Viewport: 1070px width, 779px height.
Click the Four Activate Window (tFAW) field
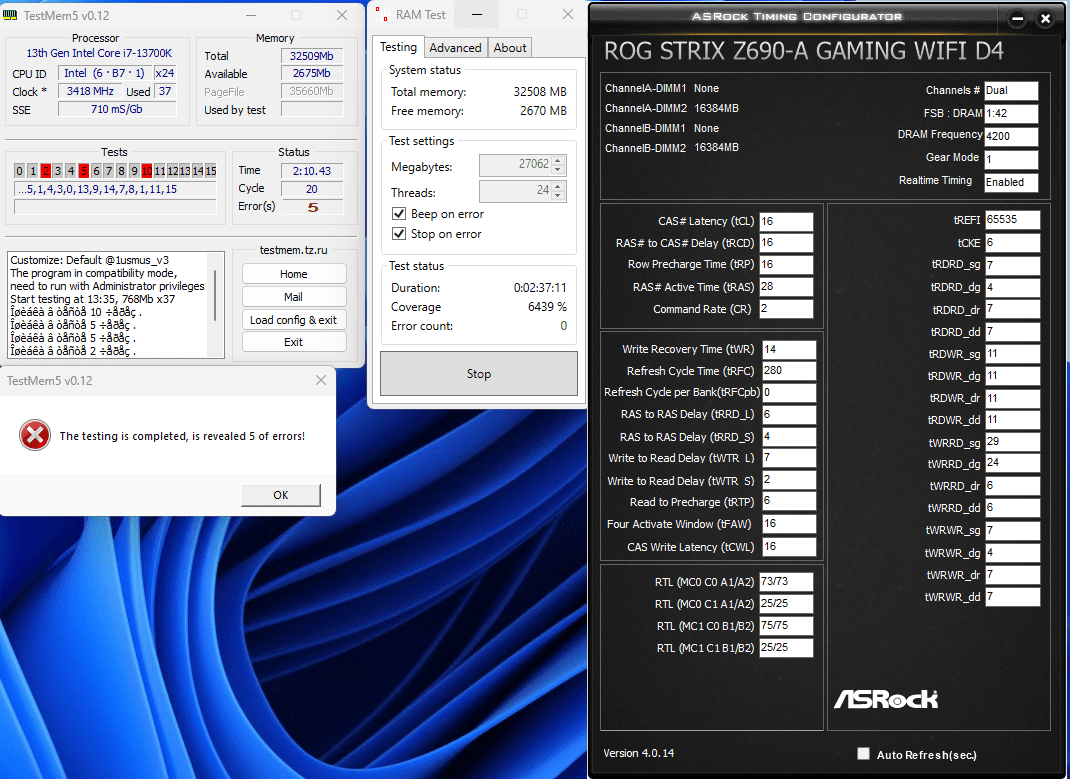coord(788,524)
